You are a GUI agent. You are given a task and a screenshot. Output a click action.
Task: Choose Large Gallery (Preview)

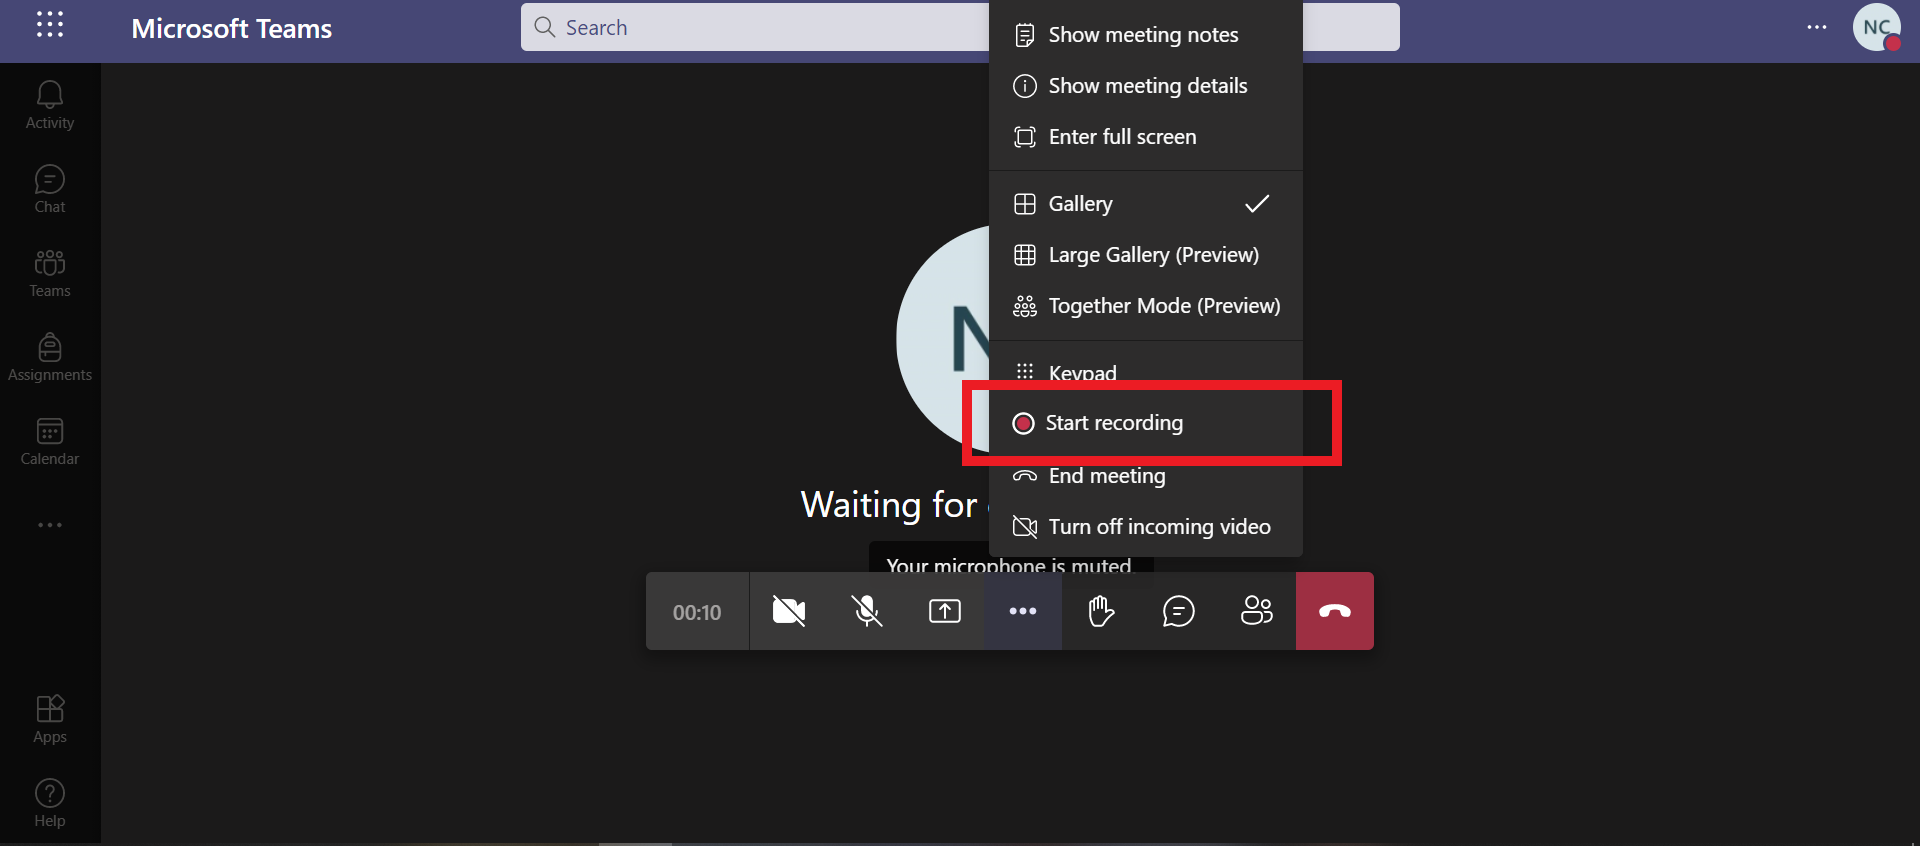pyautogui.click(x=1146, y=255)
